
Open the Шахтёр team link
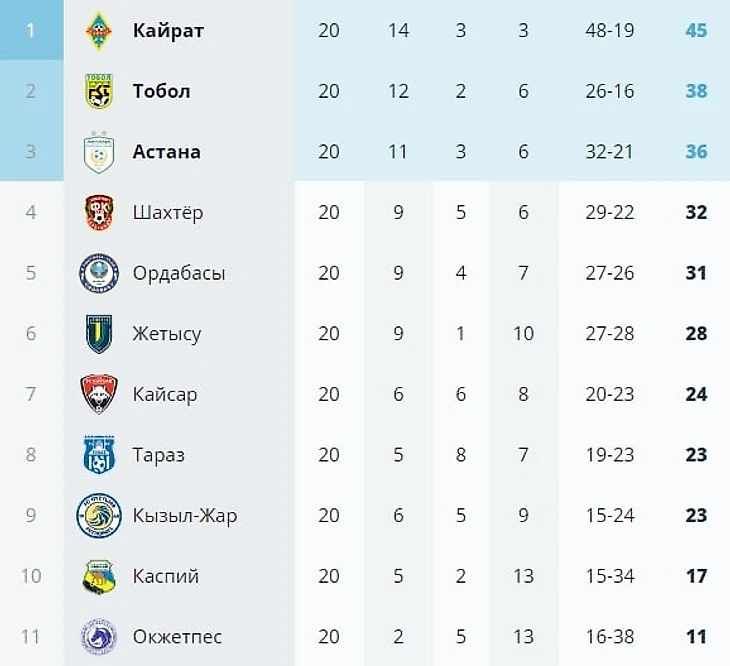point(167,213)
